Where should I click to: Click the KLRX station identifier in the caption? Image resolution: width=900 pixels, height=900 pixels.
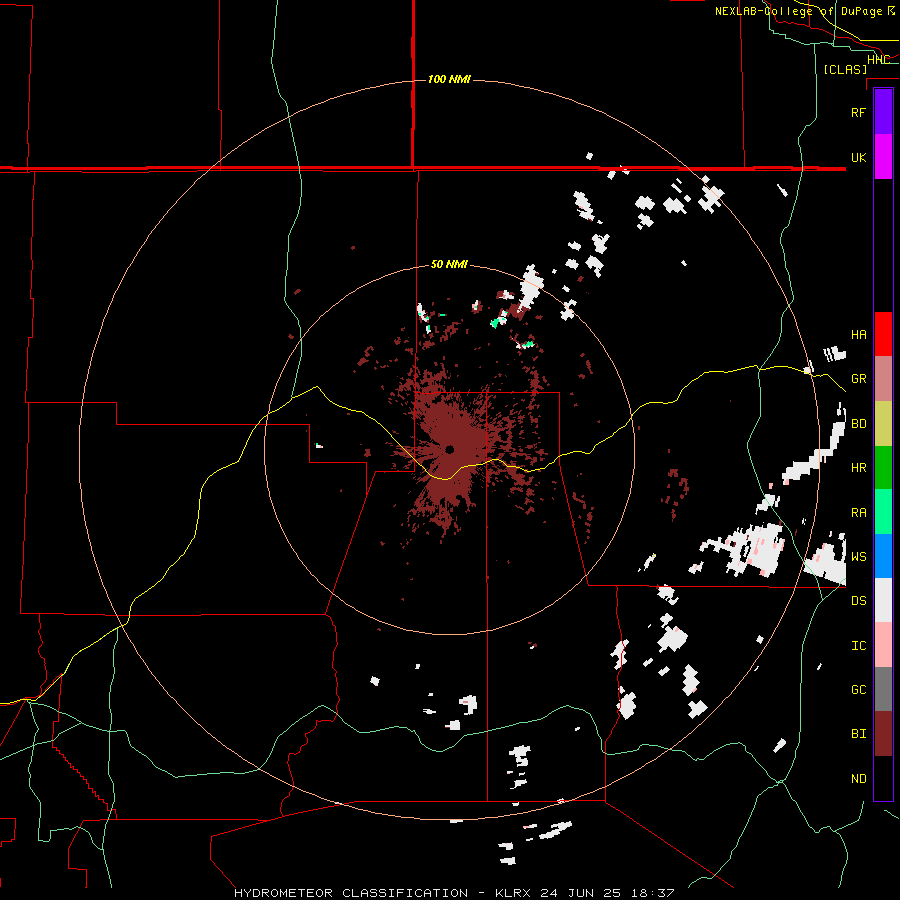click(512, 893)
